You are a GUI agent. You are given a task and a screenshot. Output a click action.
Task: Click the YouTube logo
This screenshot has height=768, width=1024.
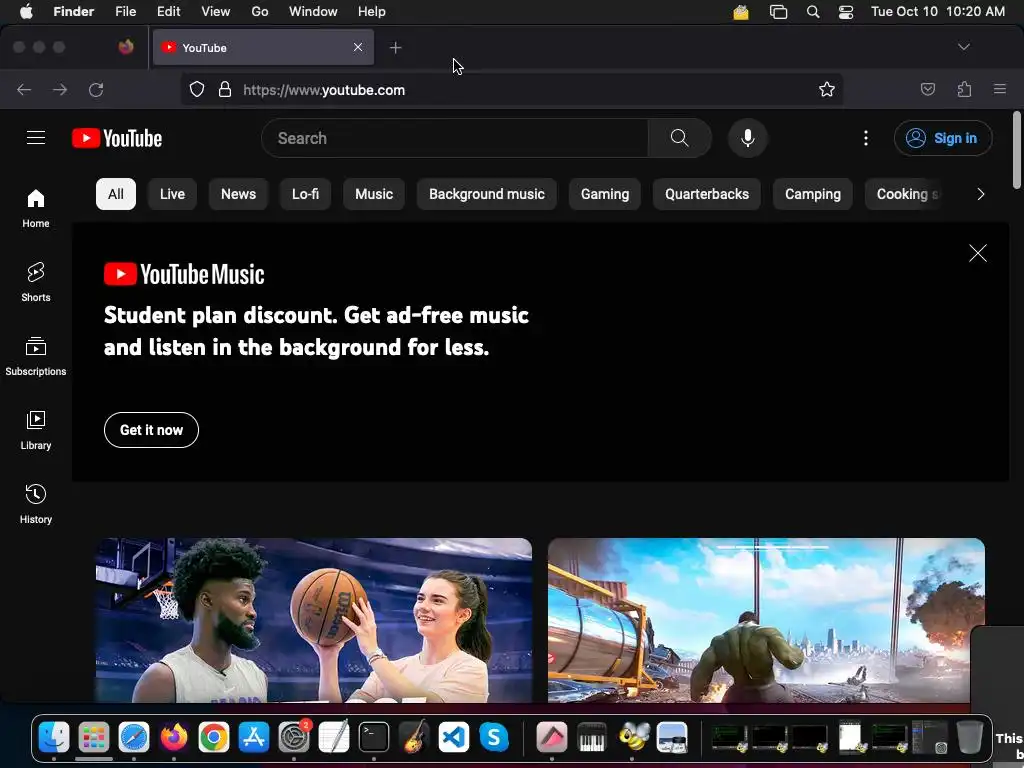[x=117, y=138]
